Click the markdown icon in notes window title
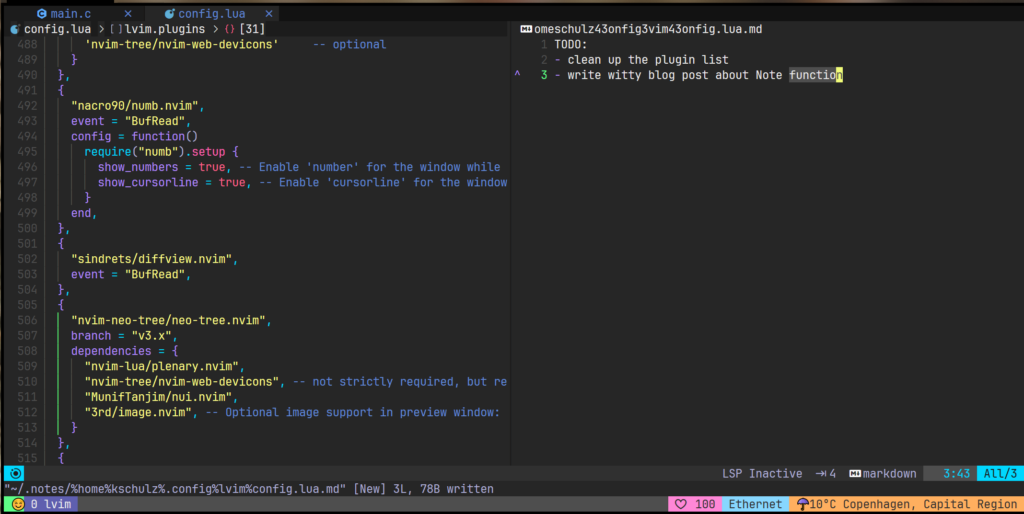 coord(526,29)
